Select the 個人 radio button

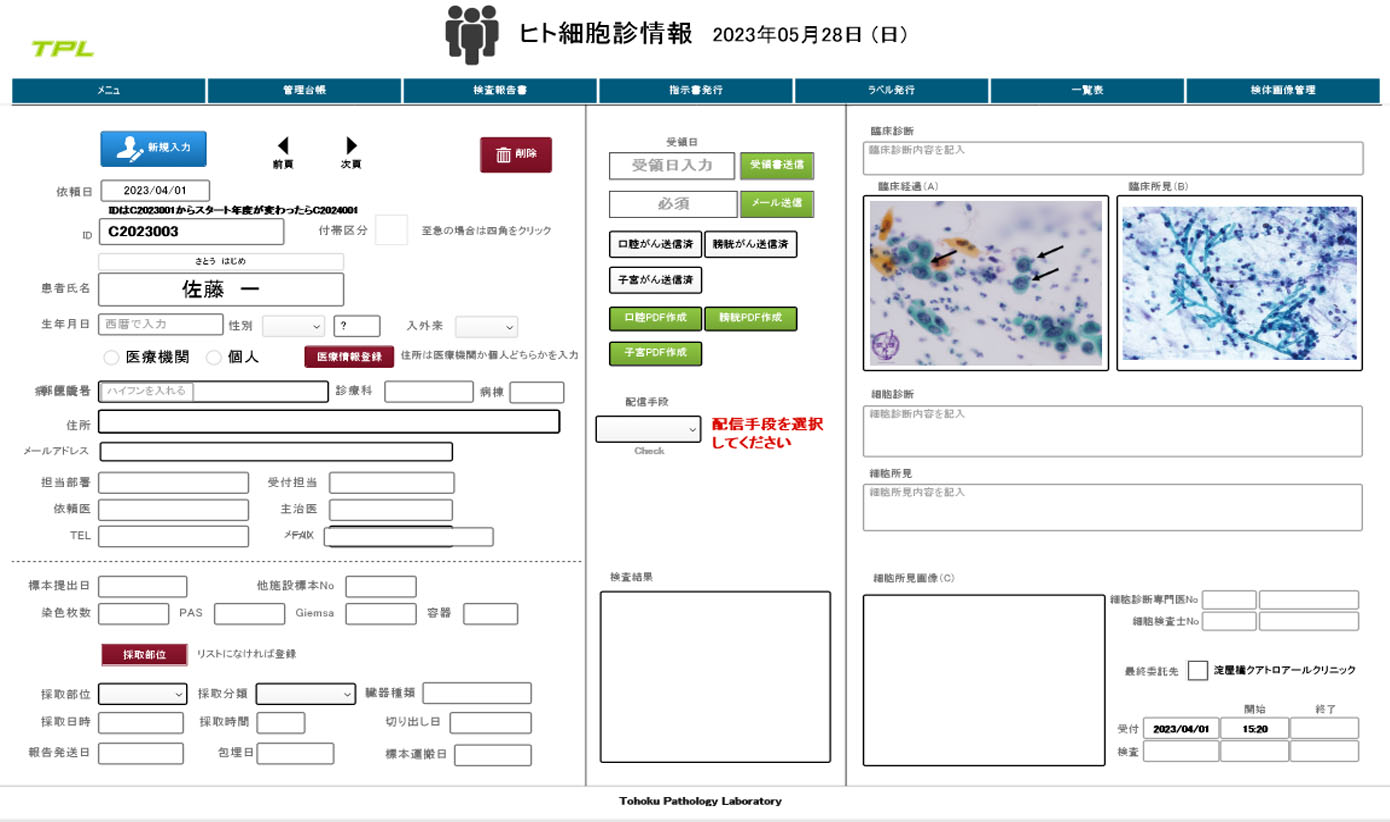[211, 357]
